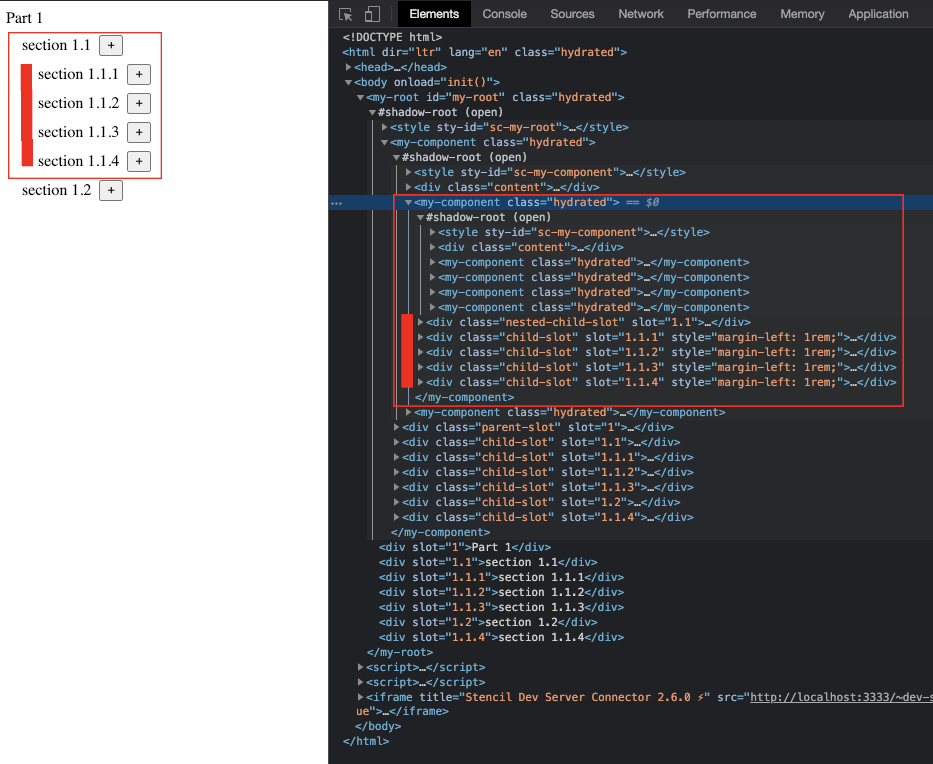The height and width of the screenshot is (764, 933).
Task: Expand the child-slot div with slot 1.1.4 margin-left
Action: point(421,383)
